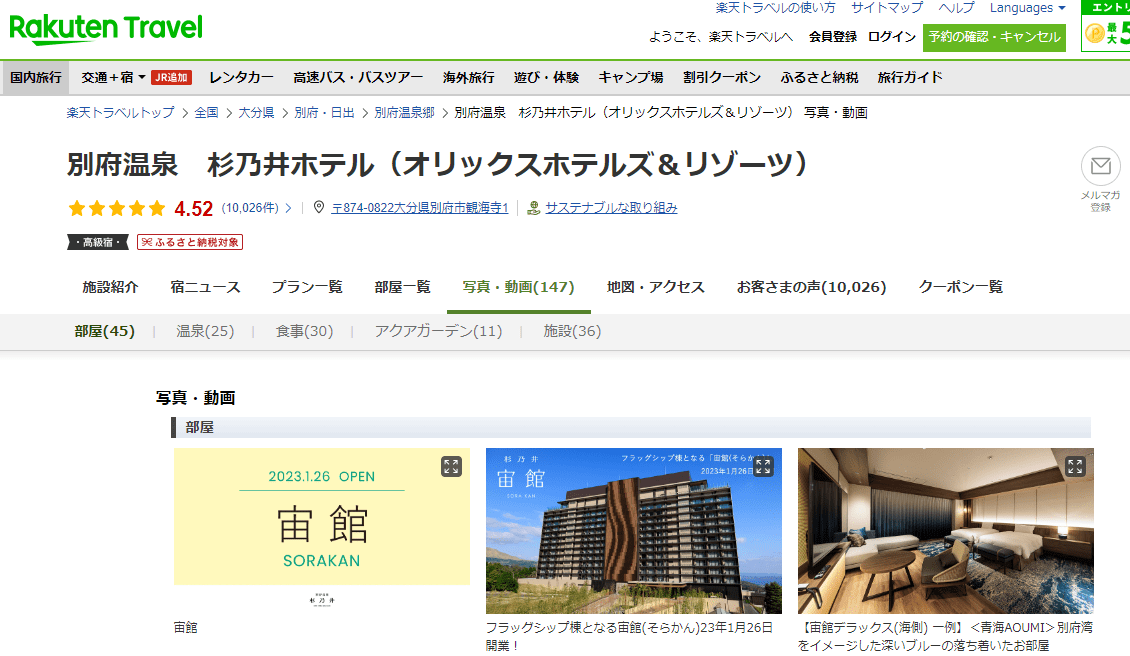The image size is (1130, 656).
Task: Open the 地図・アクセス tab
Action: tap(655, 287)
